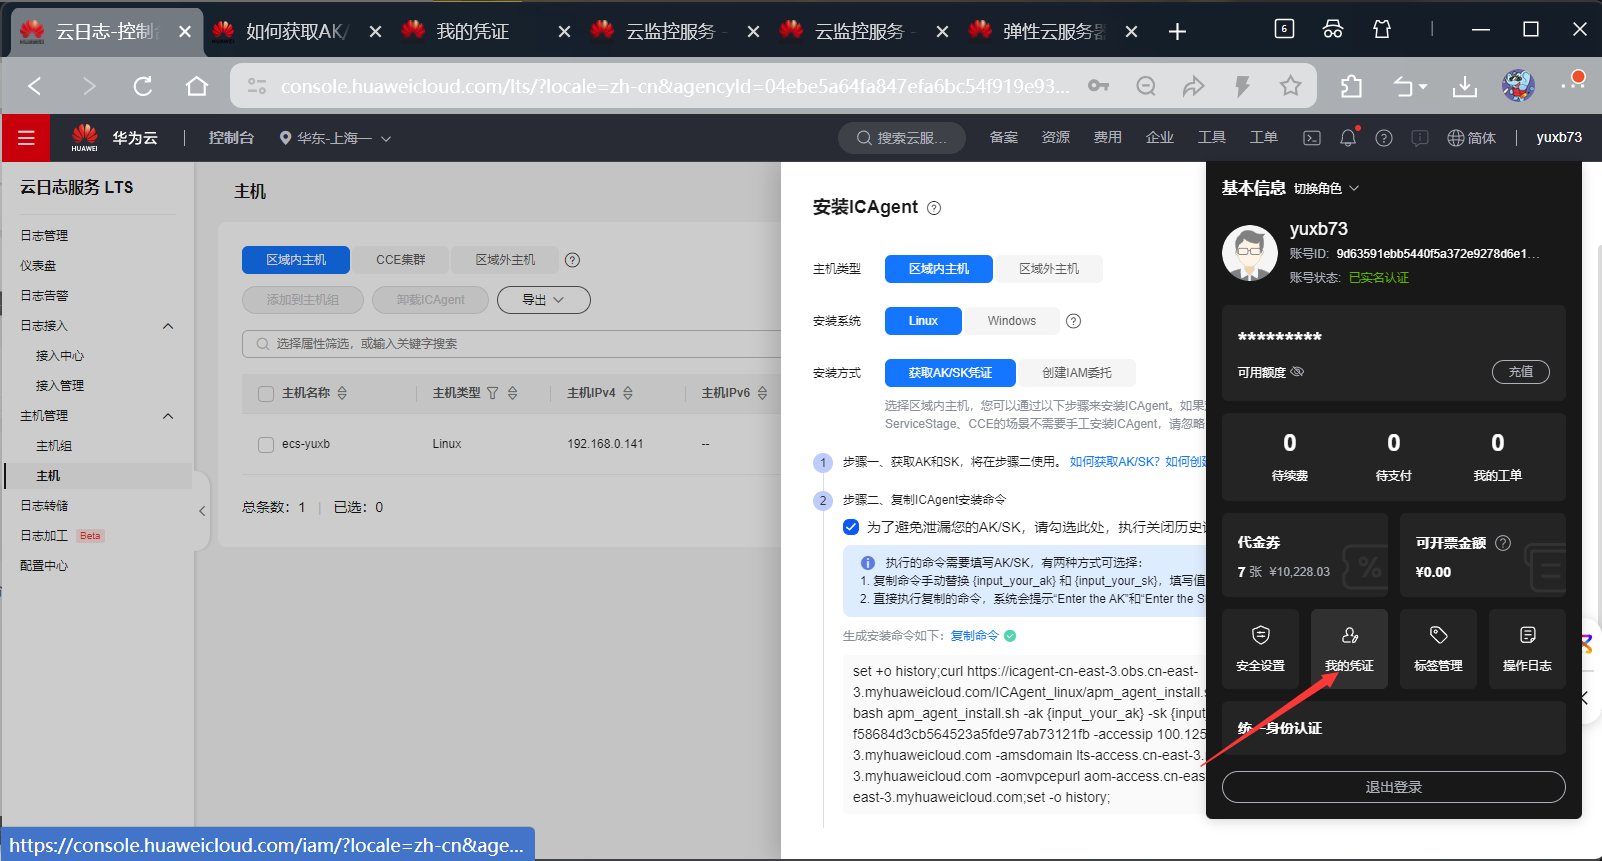Sort by 主机IPv4 column arrows
This screenshot has height=861, width=1602.
click(x=628, y=393)
